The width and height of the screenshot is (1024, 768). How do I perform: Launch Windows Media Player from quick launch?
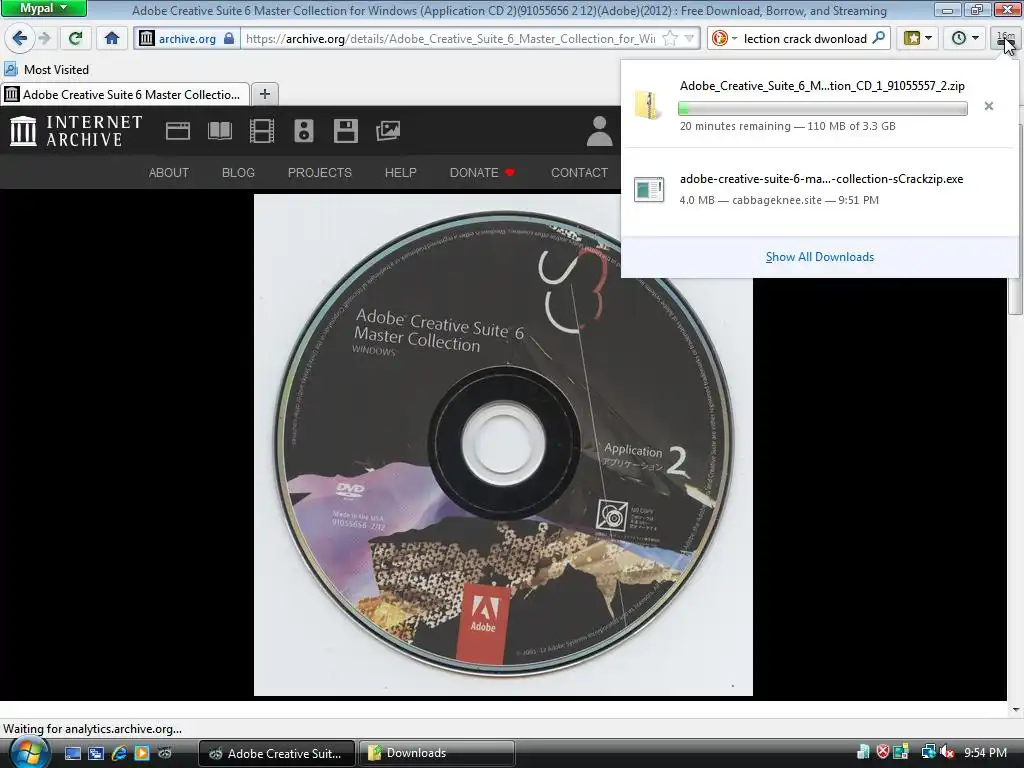(x=142, y=753)
